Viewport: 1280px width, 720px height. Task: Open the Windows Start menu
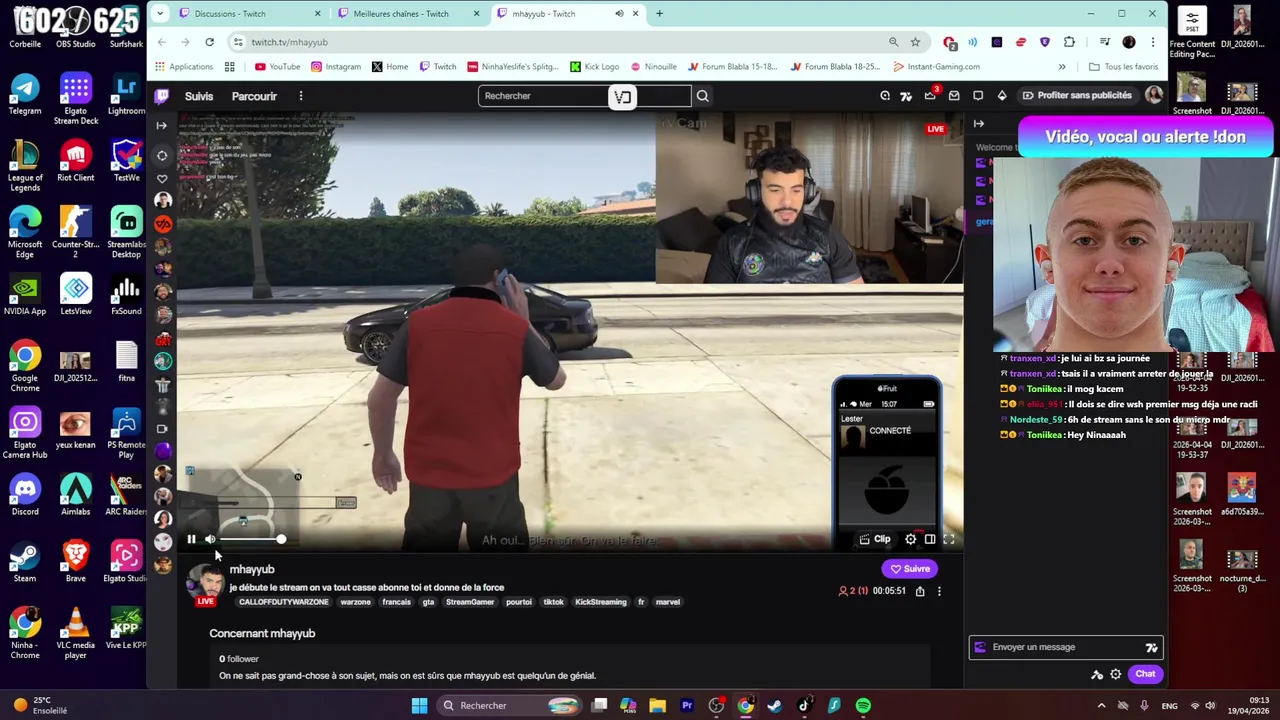[x=420, y=706]
